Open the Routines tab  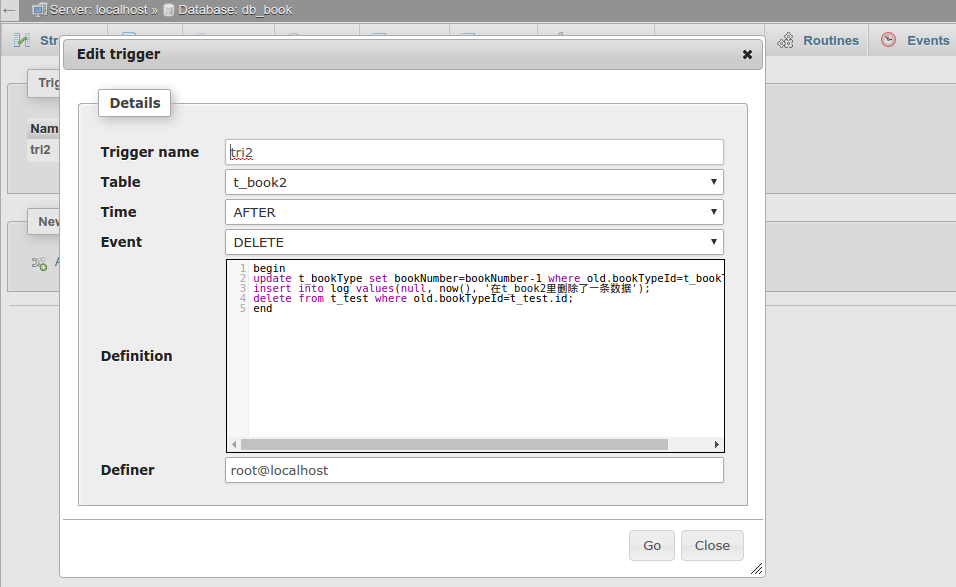[818, 40]
